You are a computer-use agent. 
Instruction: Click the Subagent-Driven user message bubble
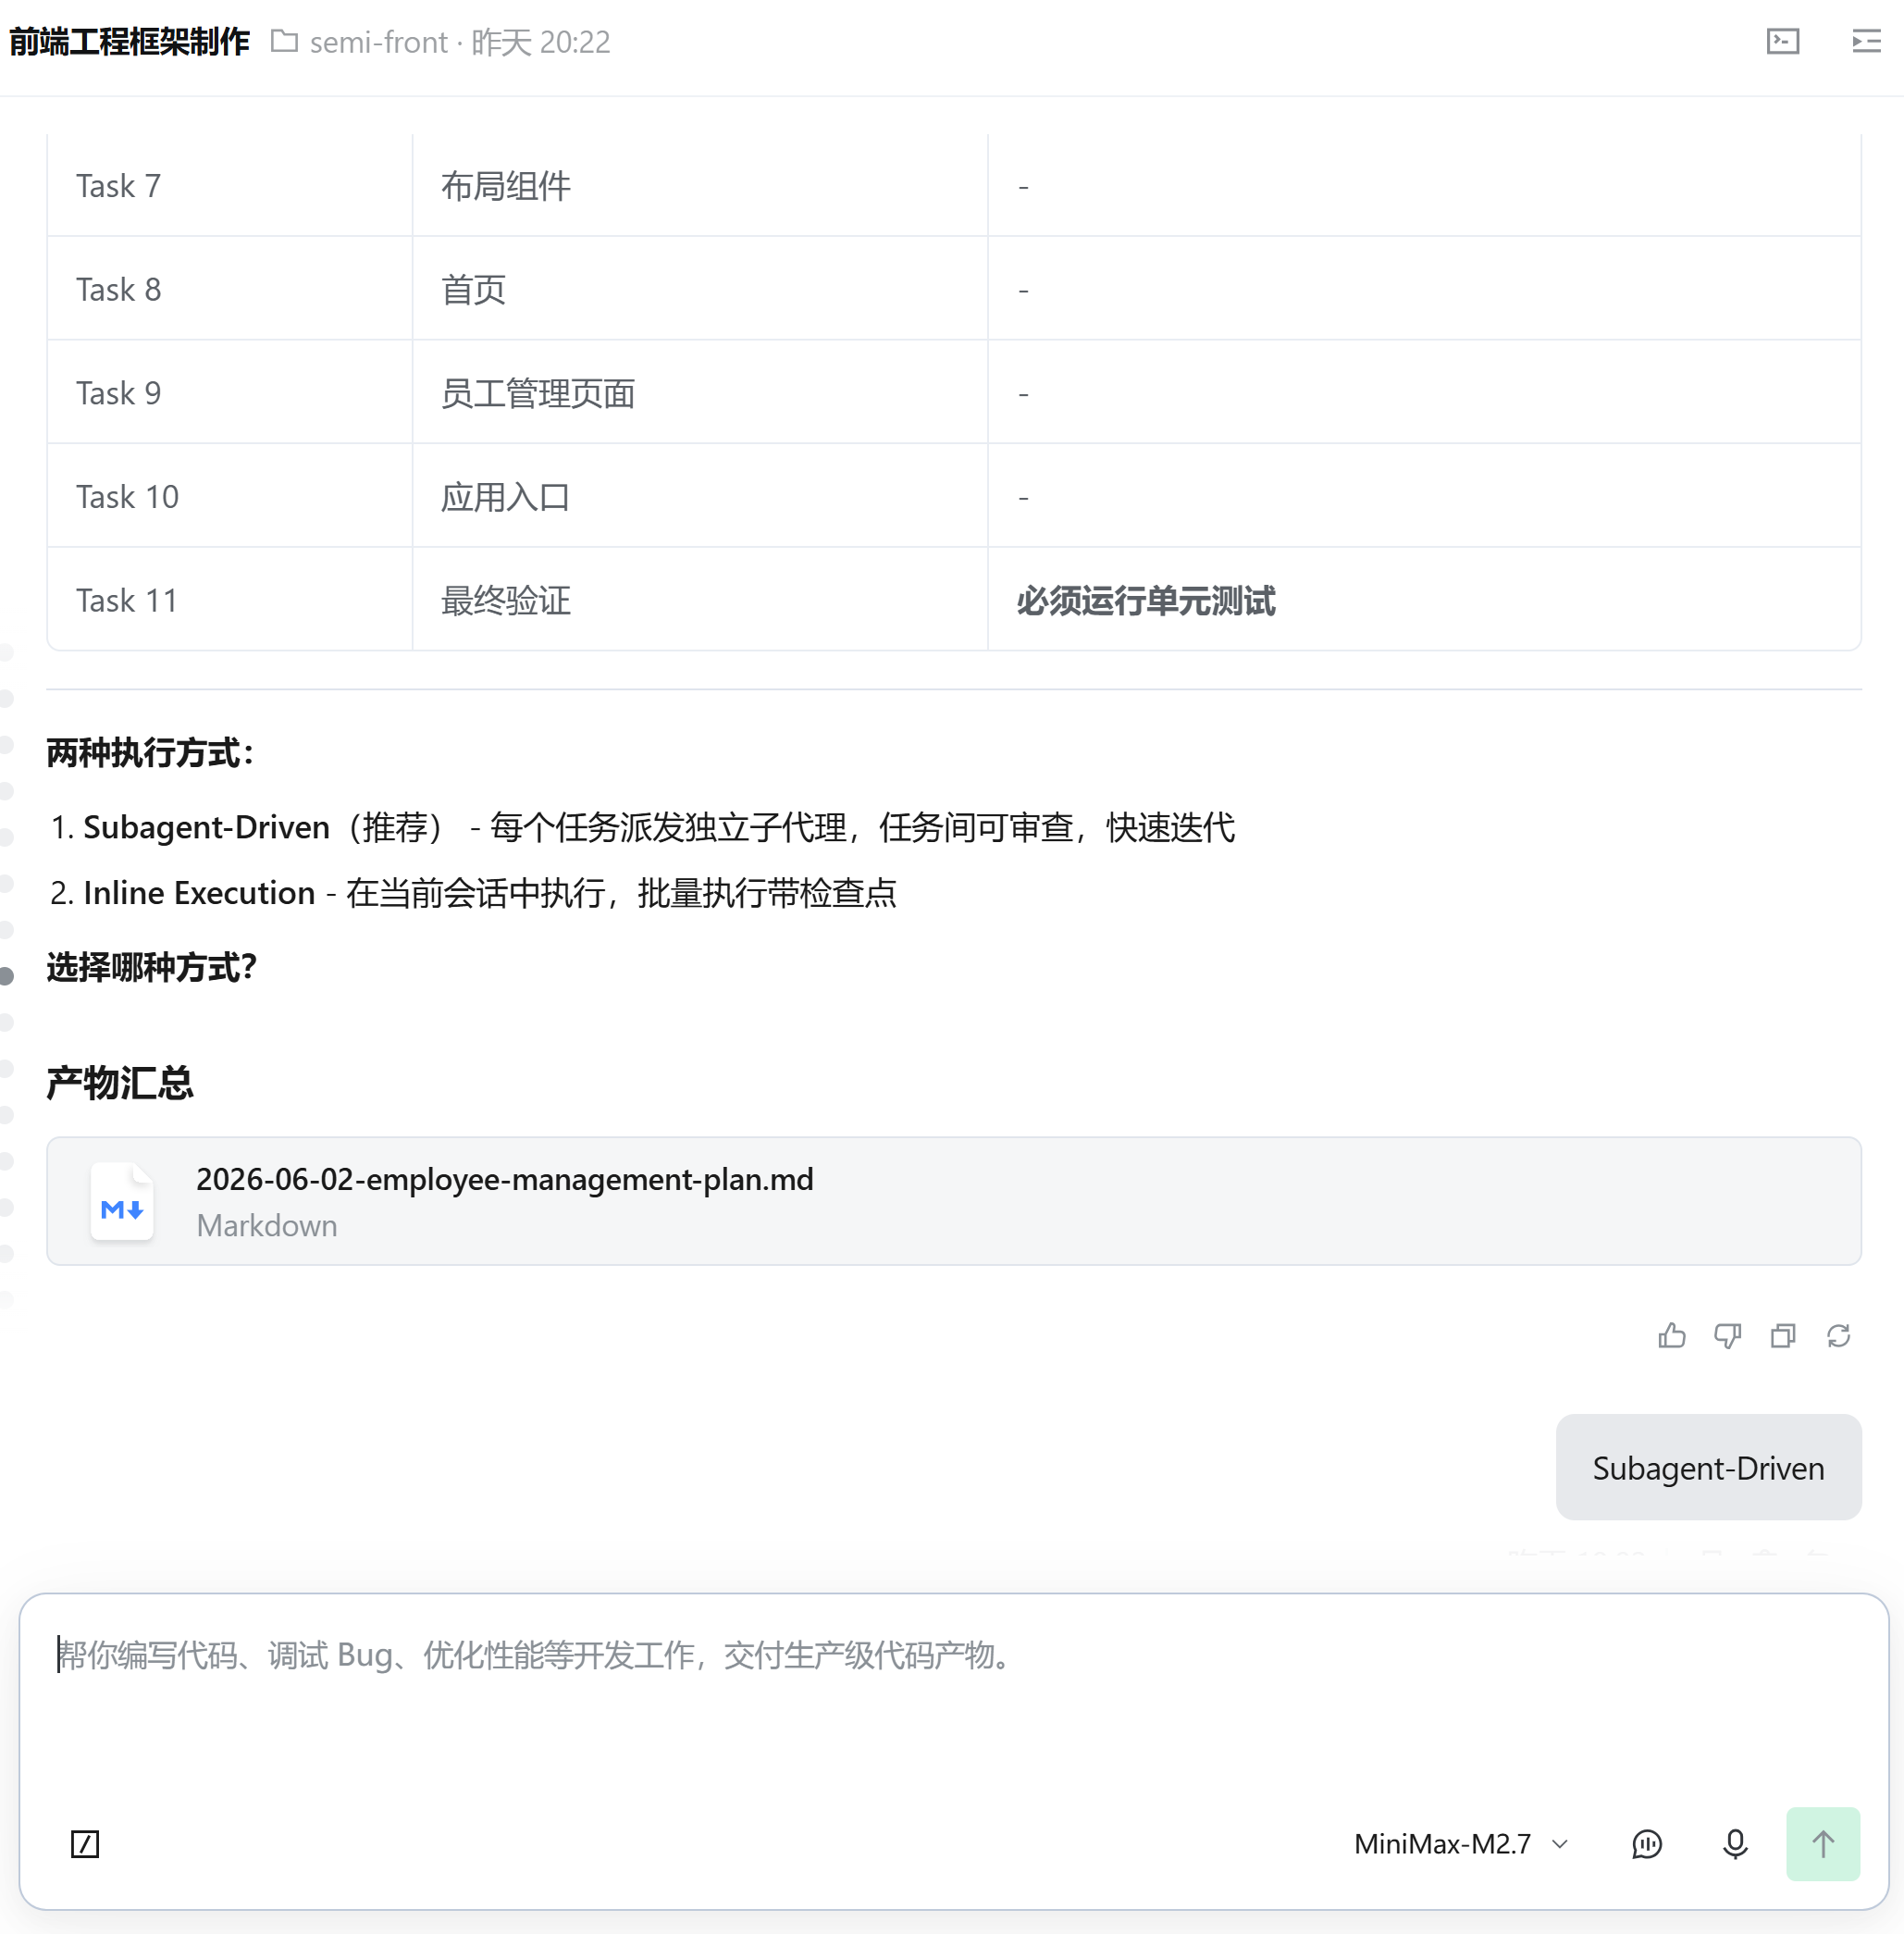tap(1708, 1467)
